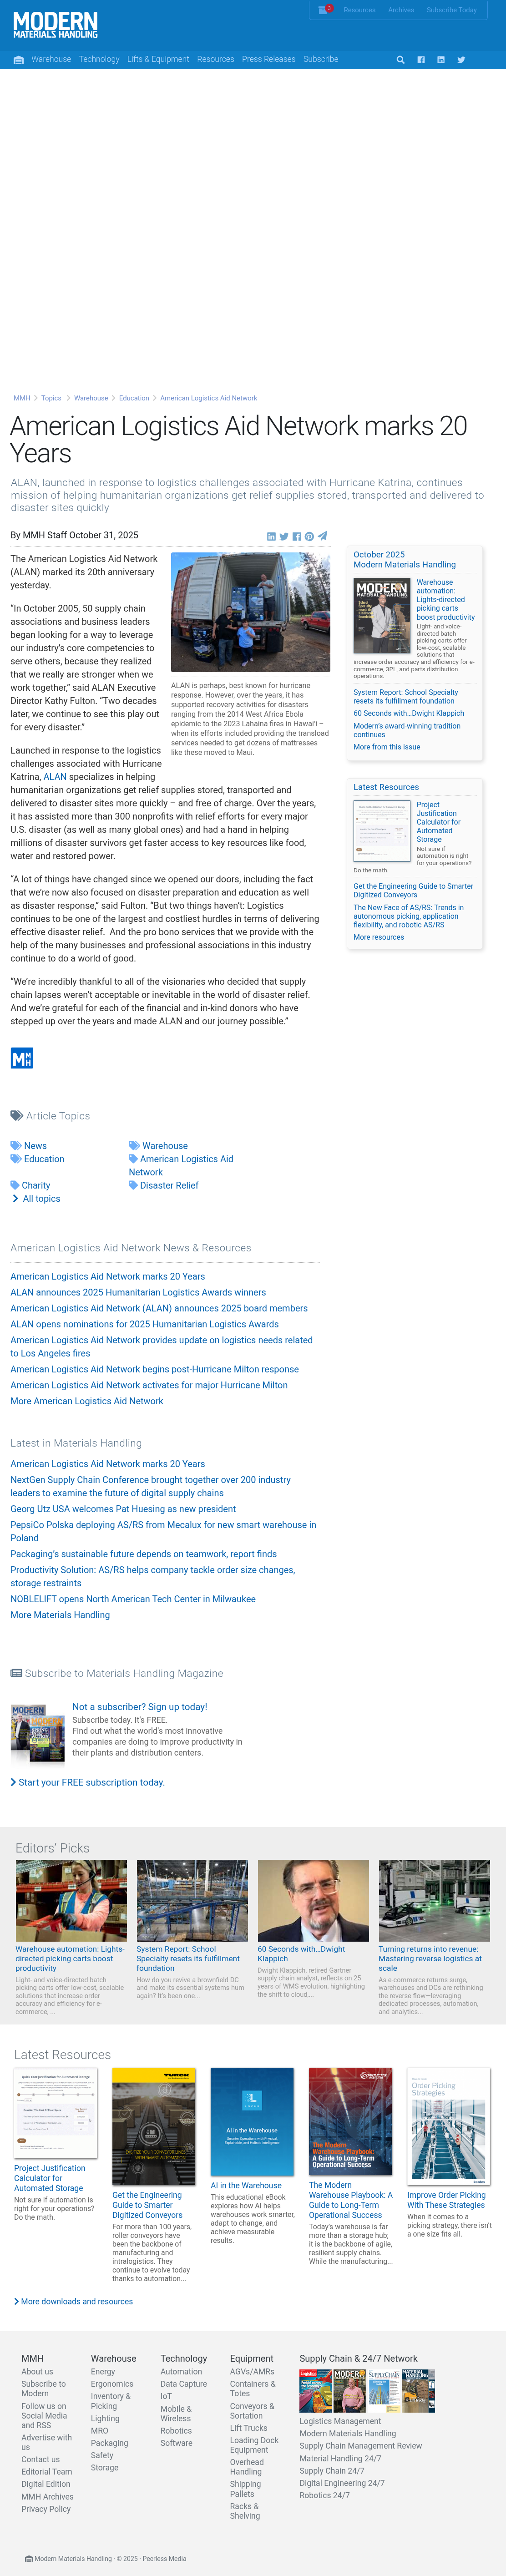Screen dimensions: 506x2576
Task: Open ALAN announces 2025 Humanitarian Awards winners
Action: click(x=138, y=1292)
